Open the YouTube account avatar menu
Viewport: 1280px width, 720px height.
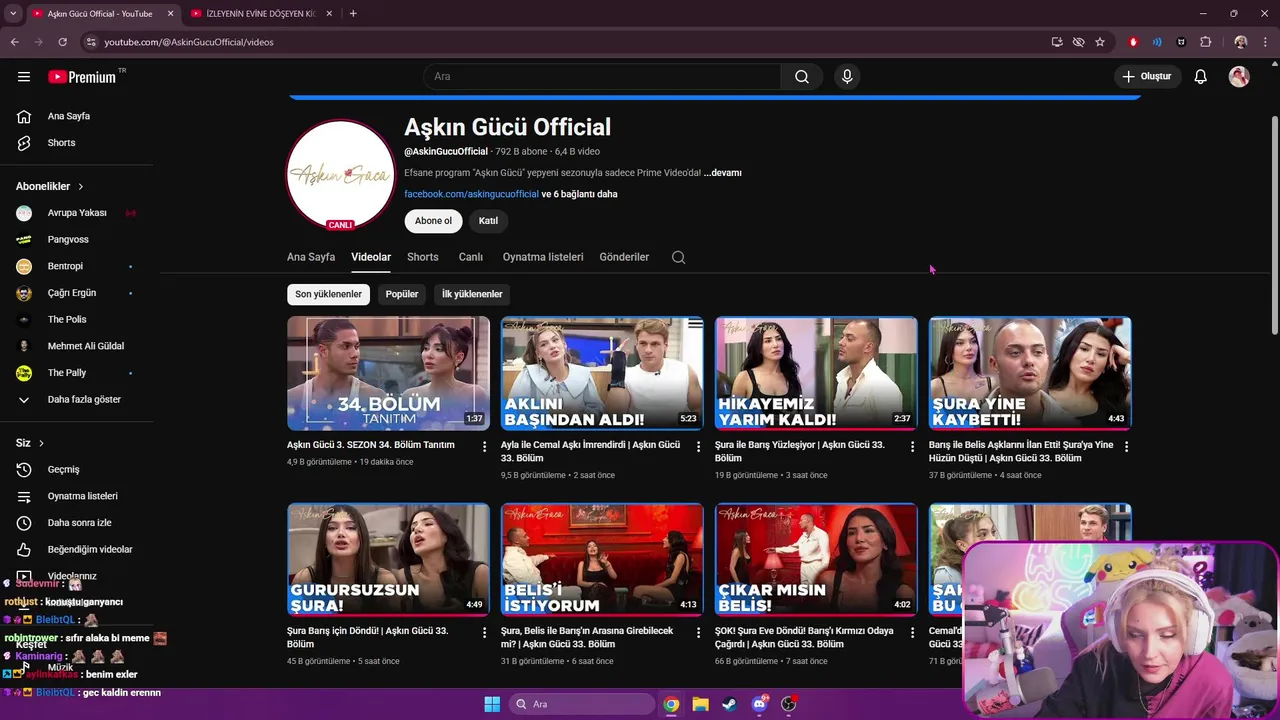coord(1239,77)
